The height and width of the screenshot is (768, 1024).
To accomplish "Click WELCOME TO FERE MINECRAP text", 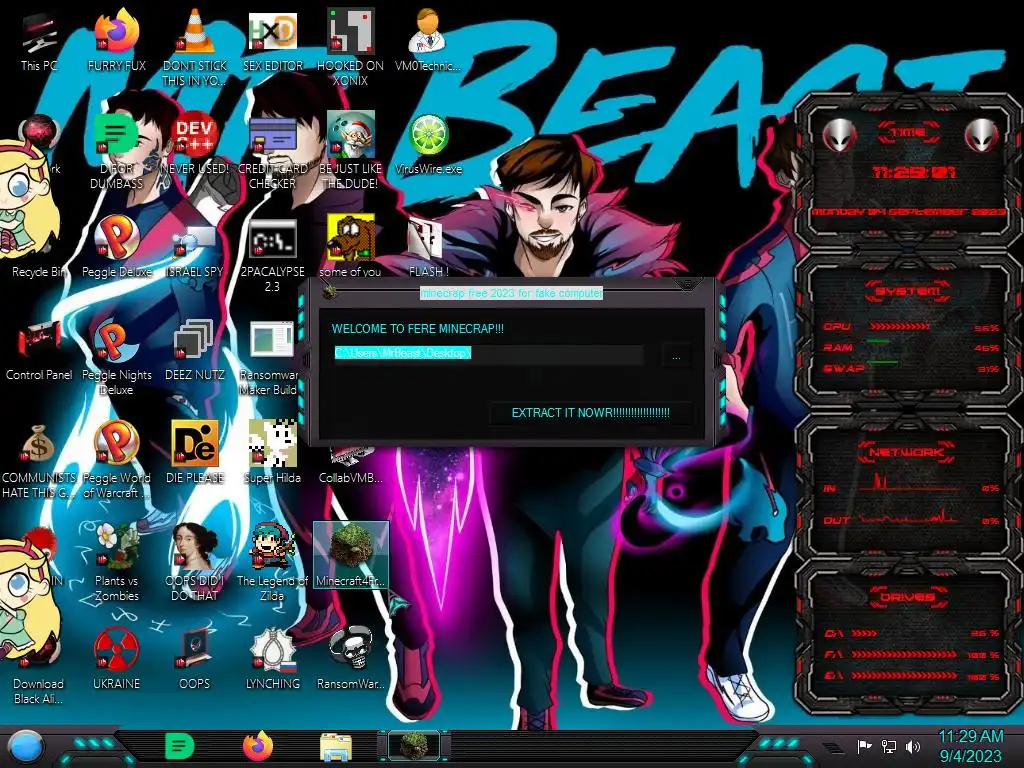I will point(417,329).
